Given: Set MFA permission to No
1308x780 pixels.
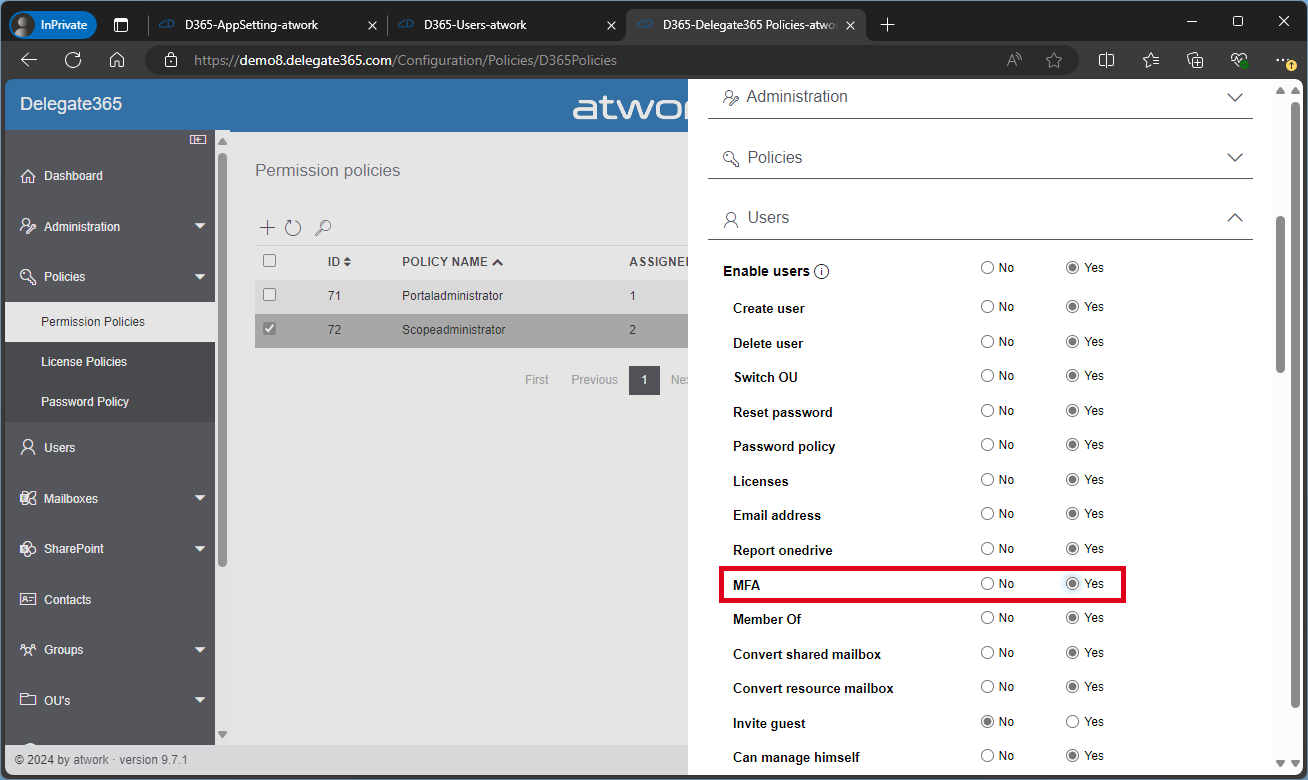Looking at the screenshot, I should [988, 584].
